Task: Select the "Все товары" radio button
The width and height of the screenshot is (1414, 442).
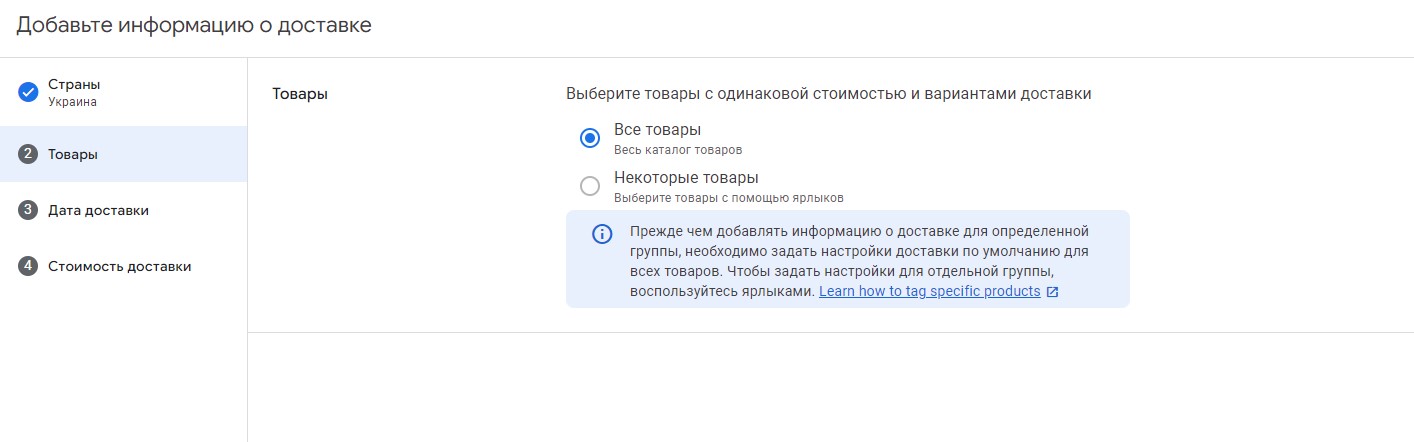Action: coord(590,138)
